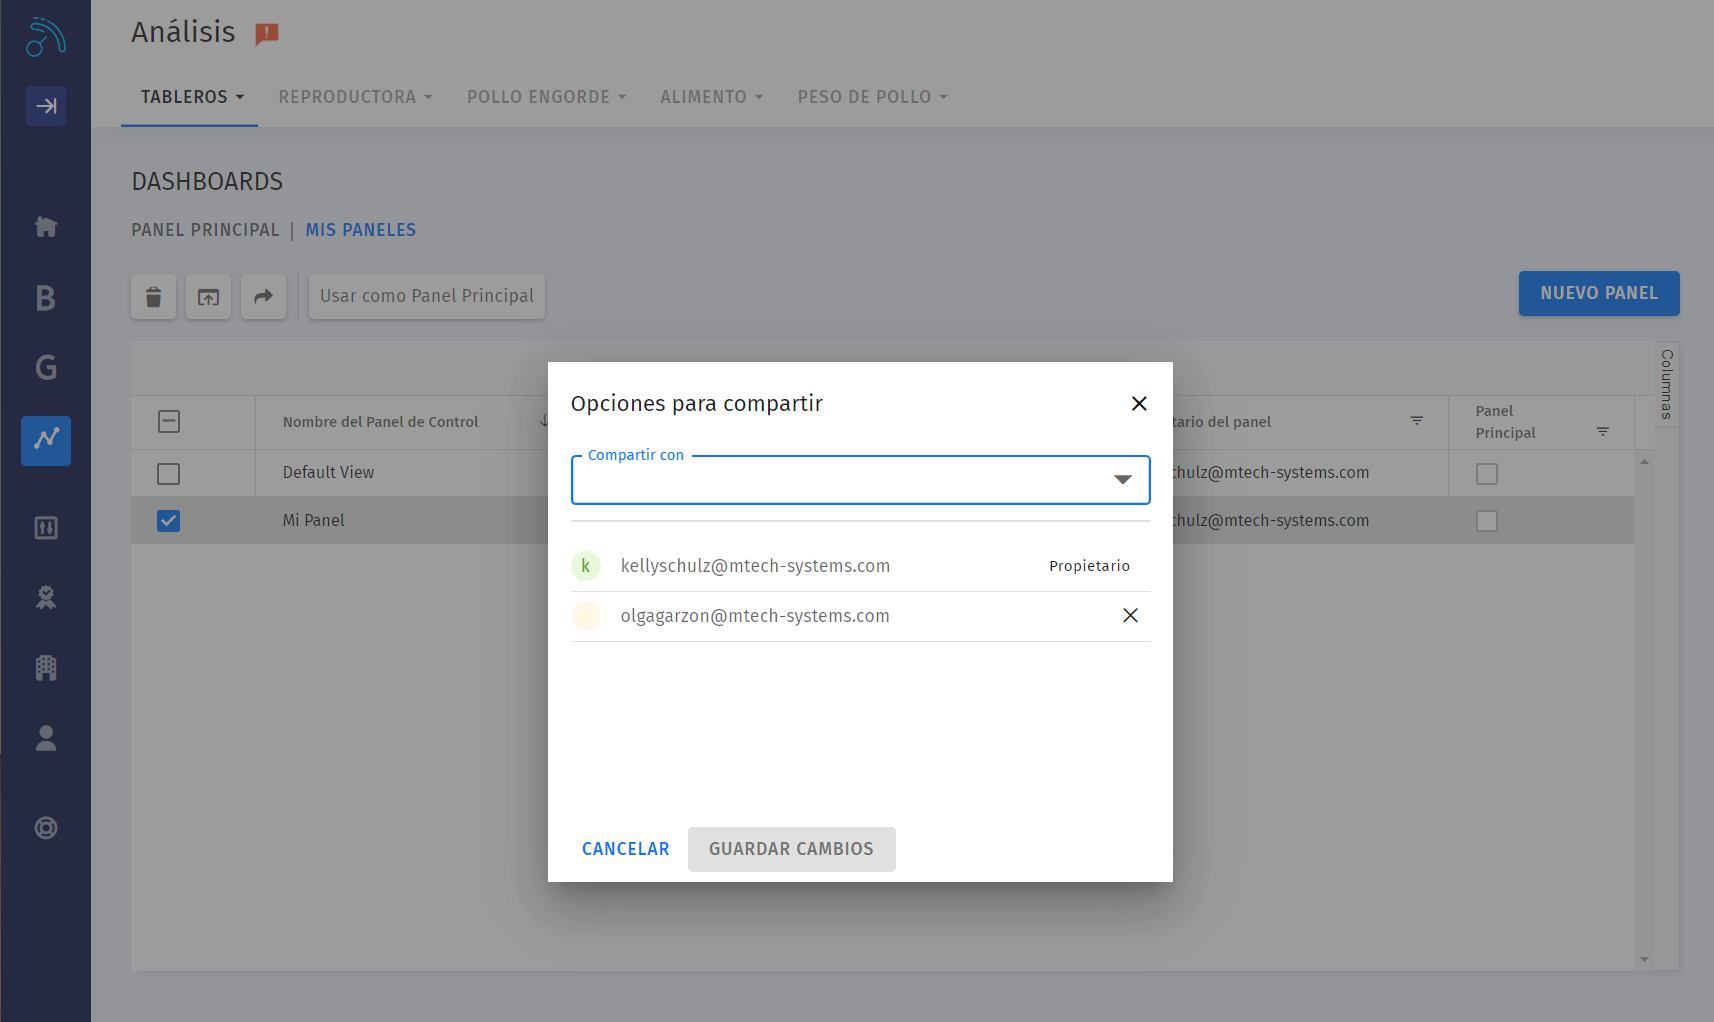
Task: Click the Propietario label
Action: (x=1089, y=566)
